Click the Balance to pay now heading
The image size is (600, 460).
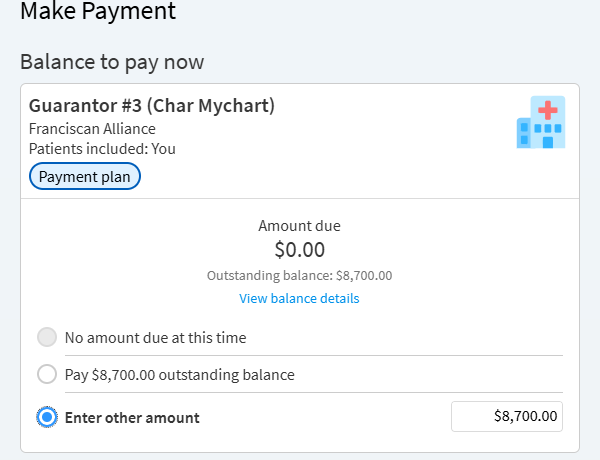click(x=112, y=62)
